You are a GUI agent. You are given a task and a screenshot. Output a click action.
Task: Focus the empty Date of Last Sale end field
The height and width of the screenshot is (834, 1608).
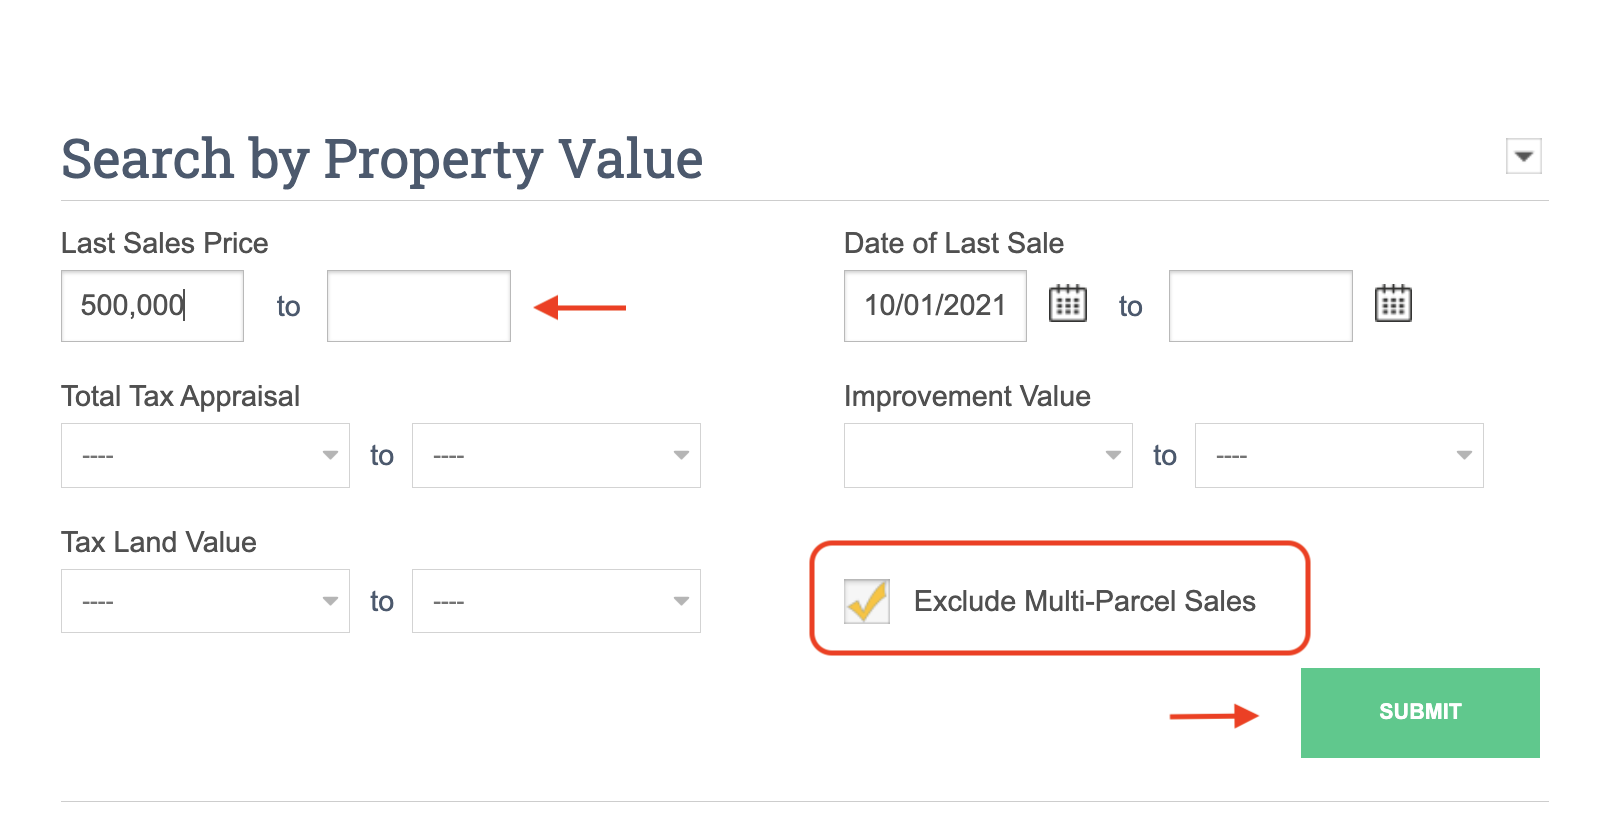(x=1260, y=306)
